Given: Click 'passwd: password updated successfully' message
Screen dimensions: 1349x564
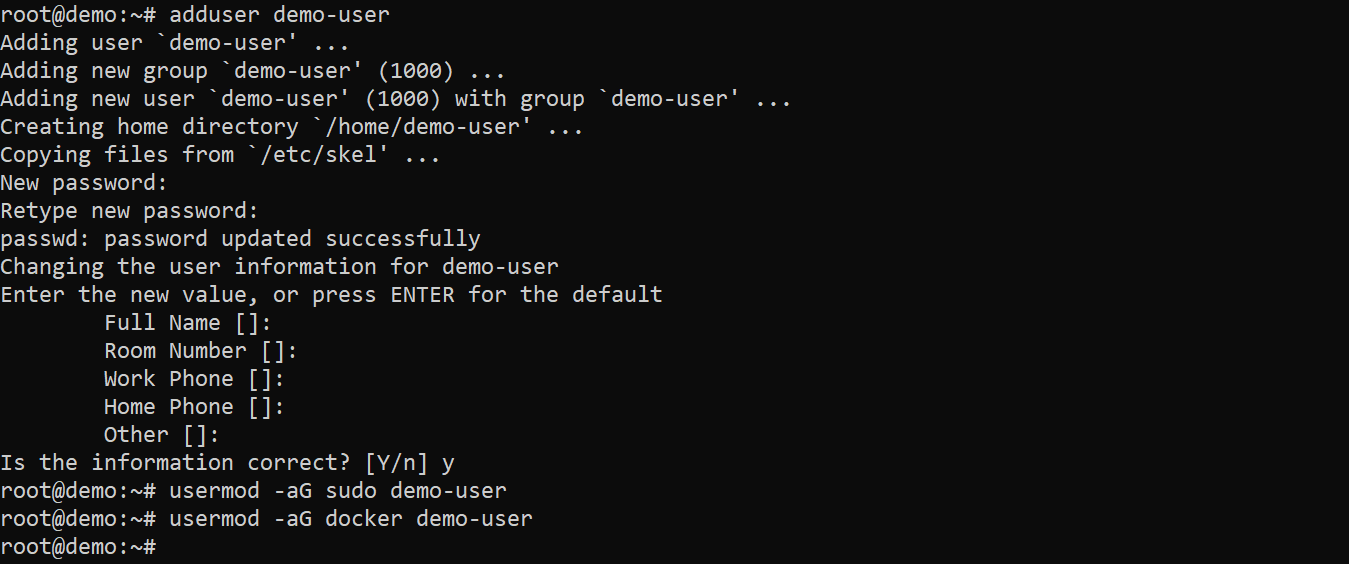Looking at the screenshot, I should pos(240,239).
